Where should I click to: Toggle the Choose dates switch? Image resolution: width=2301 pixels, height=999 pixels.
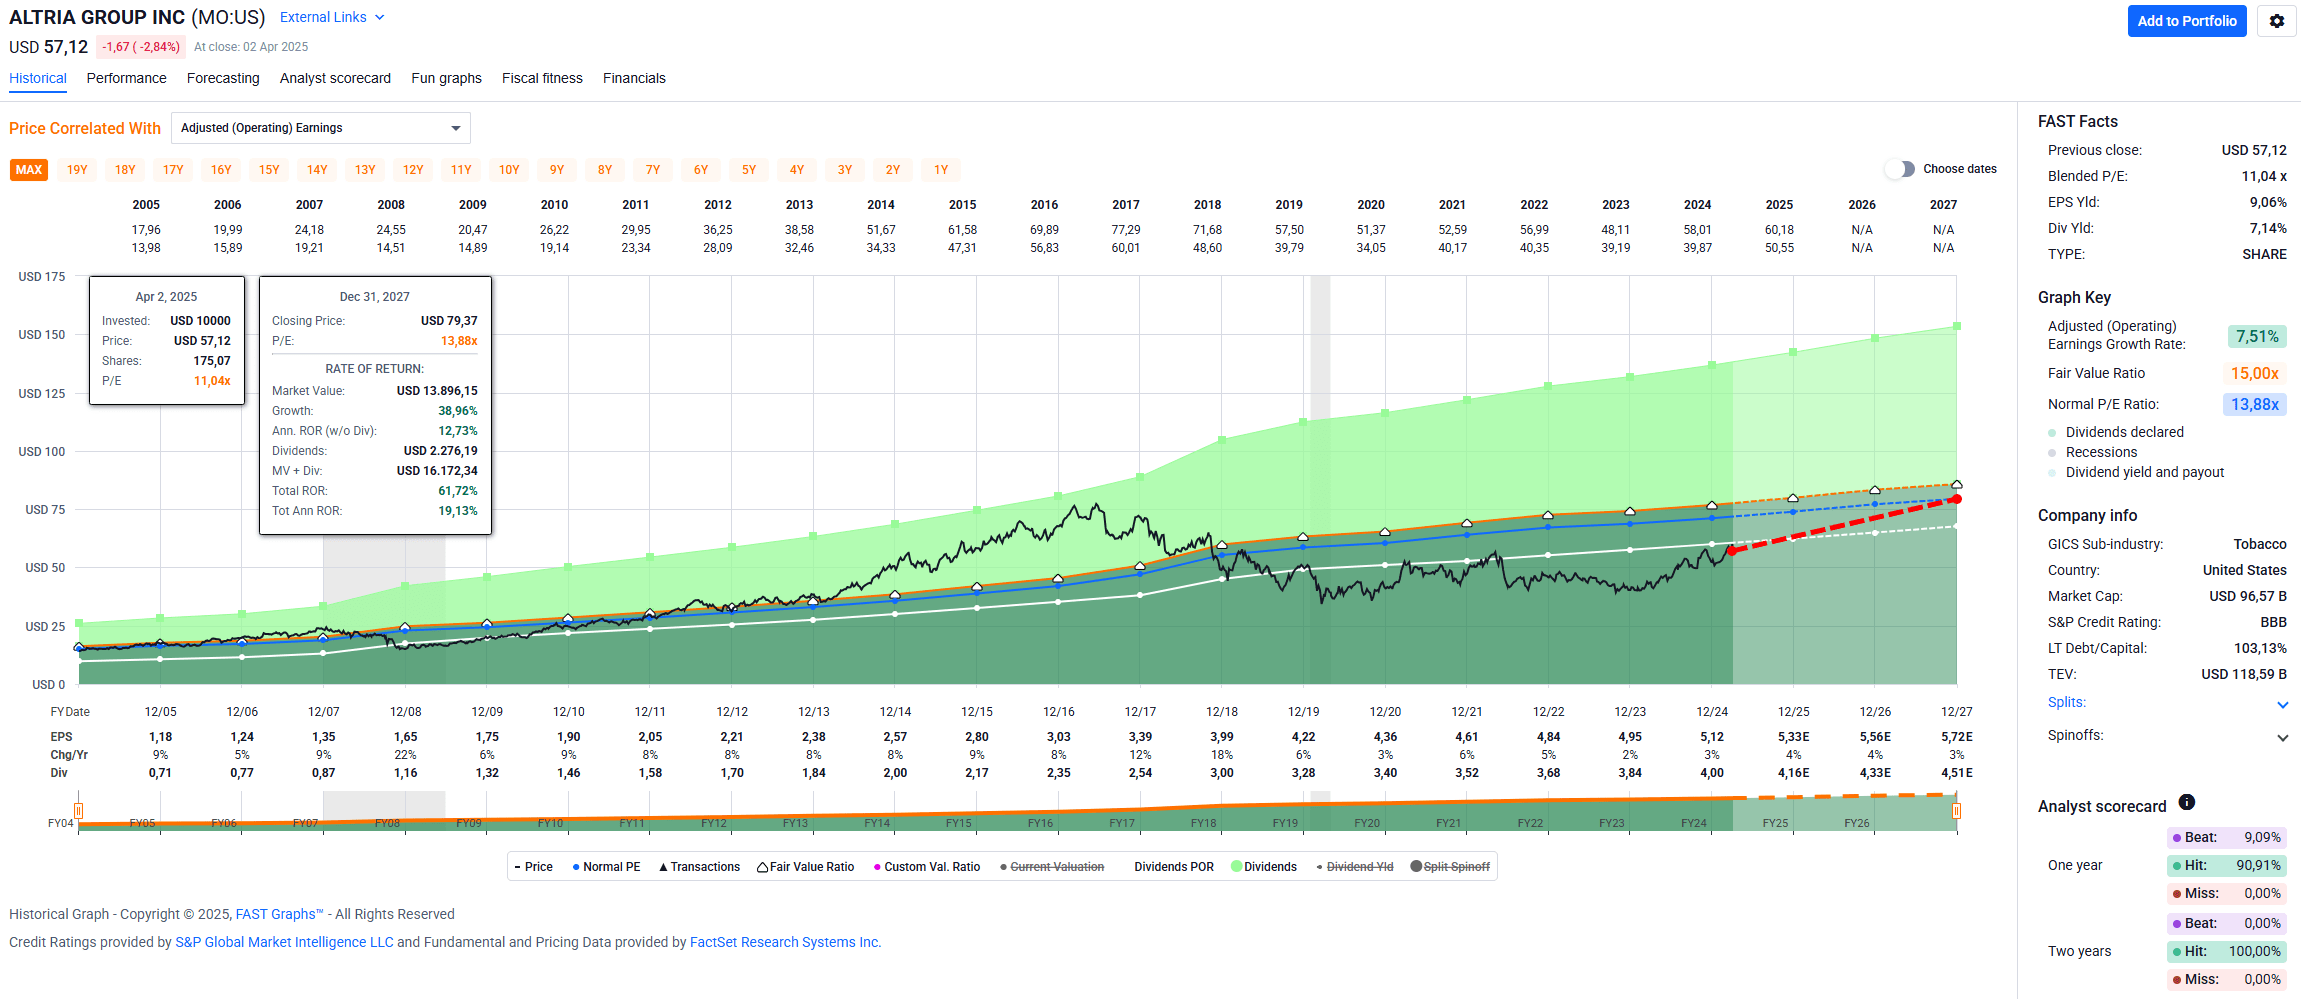[x=1900, y=169]
